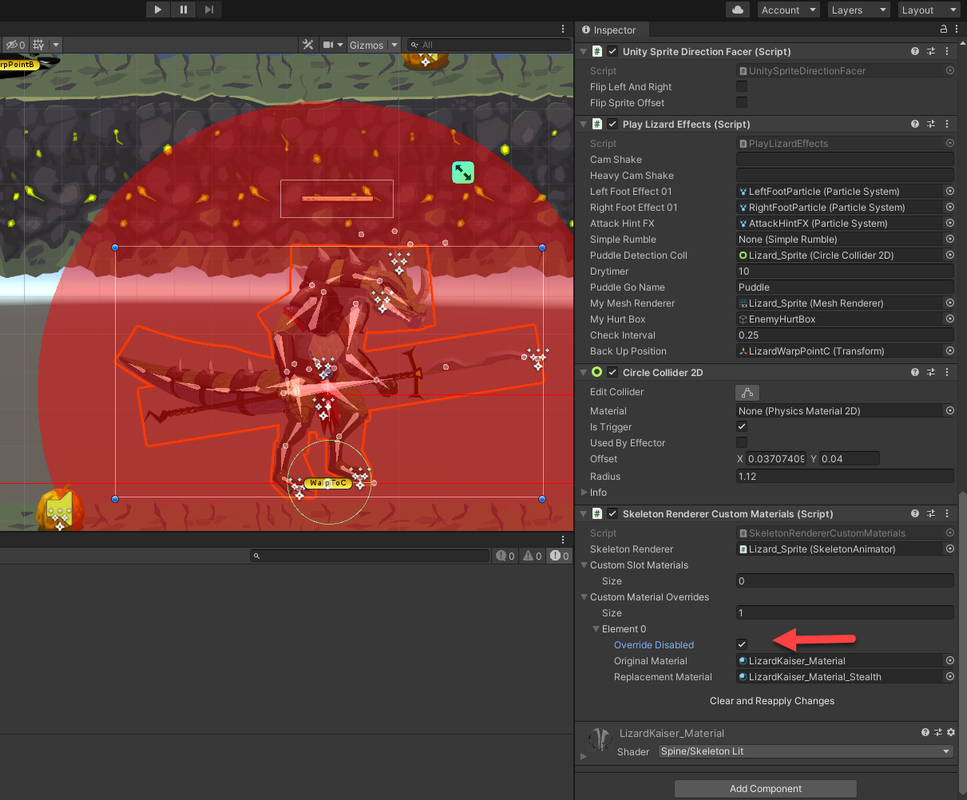Open object picker for Attack Hint FX
The image size is (967, 800).
click(x=950, y=223)
